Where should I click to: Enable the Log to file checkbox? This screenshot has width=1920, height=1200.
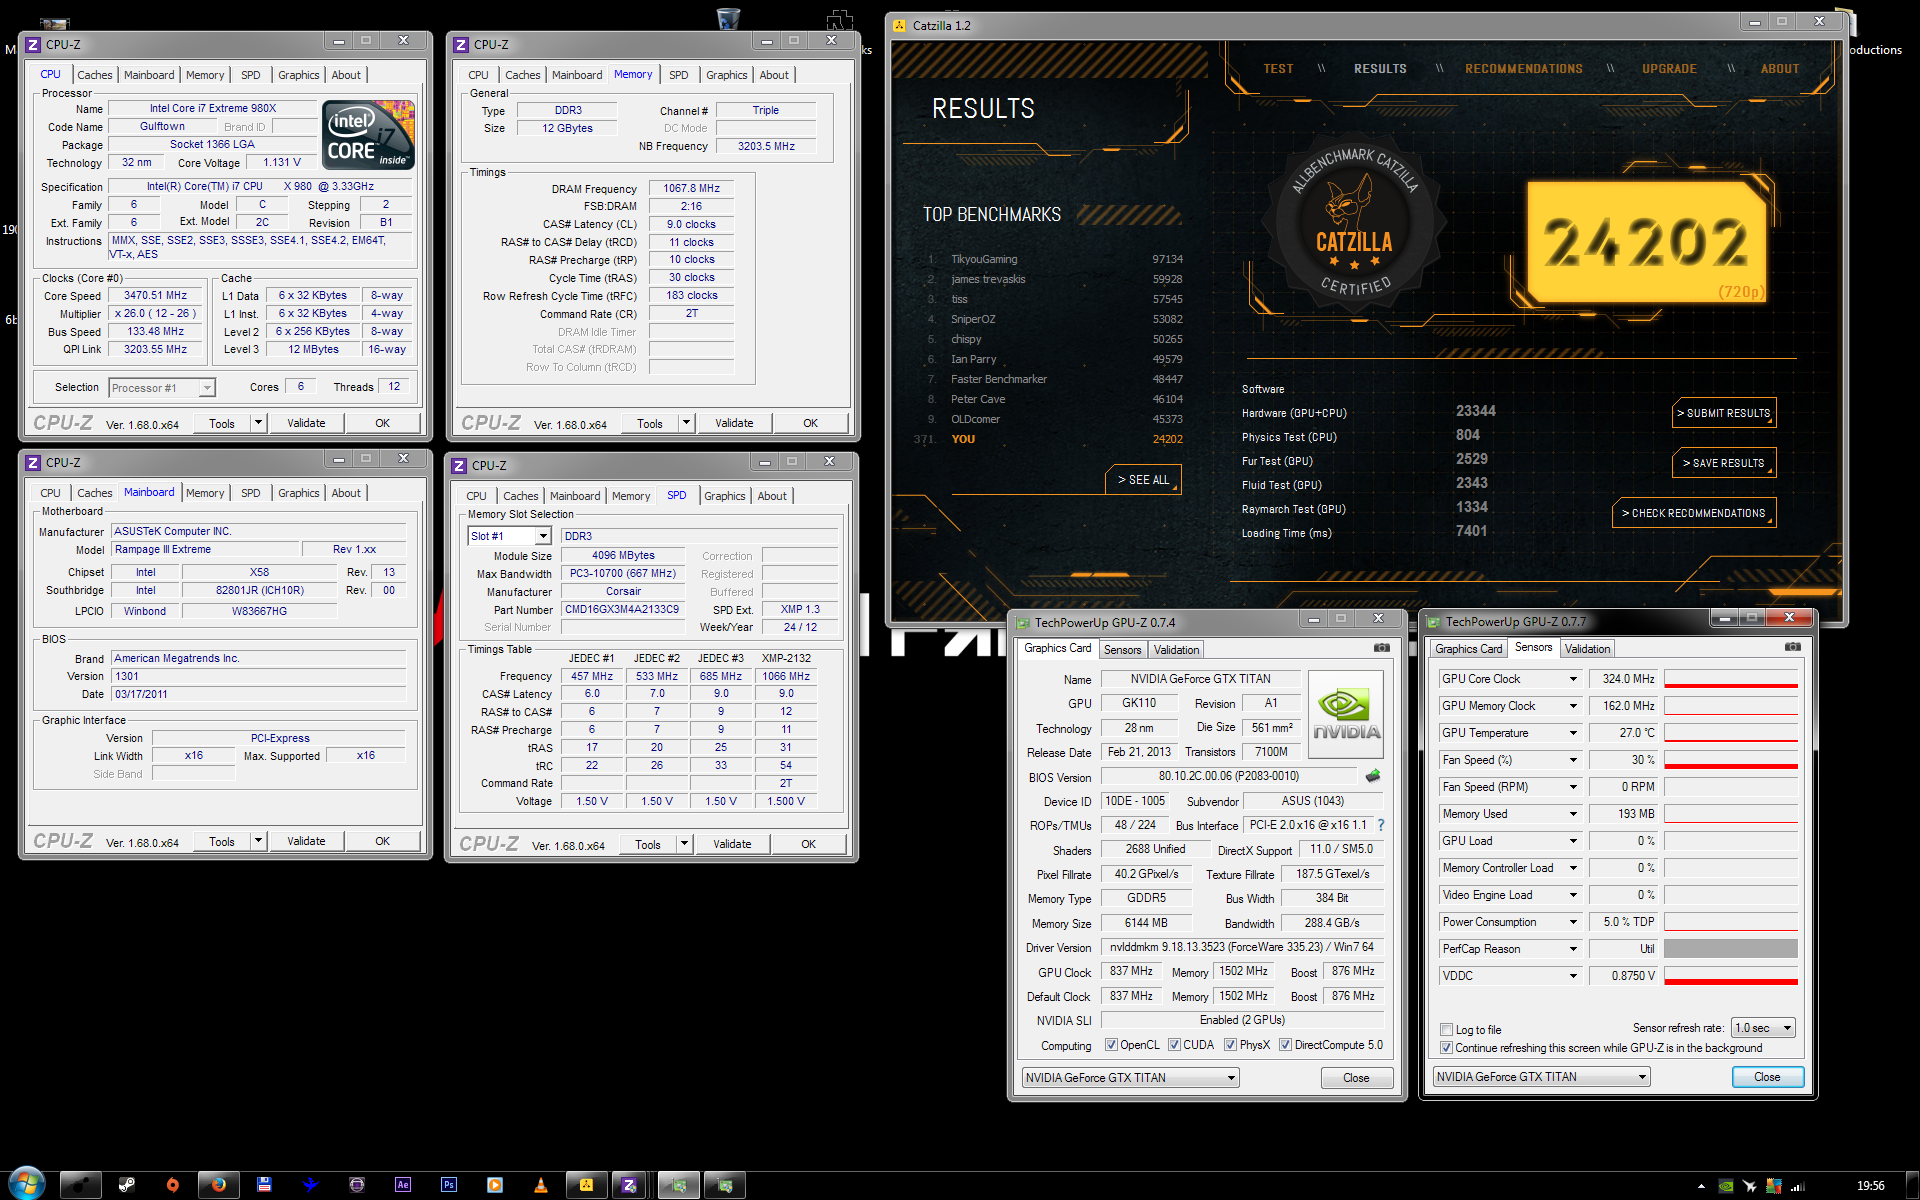[x=1446, y=1030]
